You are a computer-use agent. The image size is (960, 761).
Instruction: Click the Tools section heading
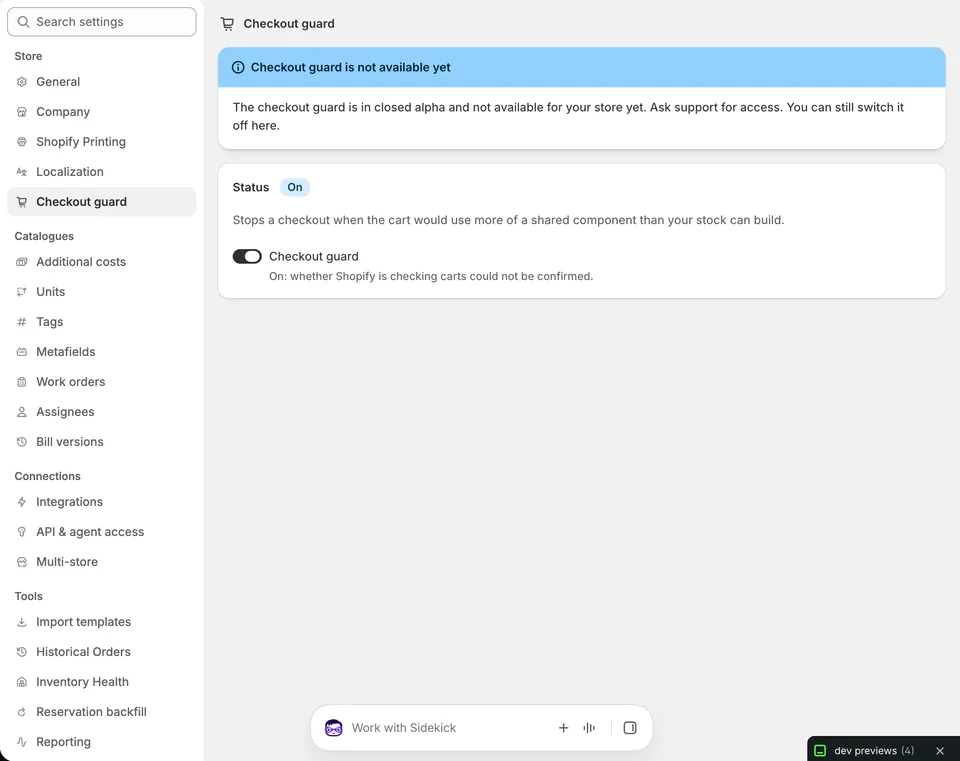pyautogui.click(x=29, y=596)
